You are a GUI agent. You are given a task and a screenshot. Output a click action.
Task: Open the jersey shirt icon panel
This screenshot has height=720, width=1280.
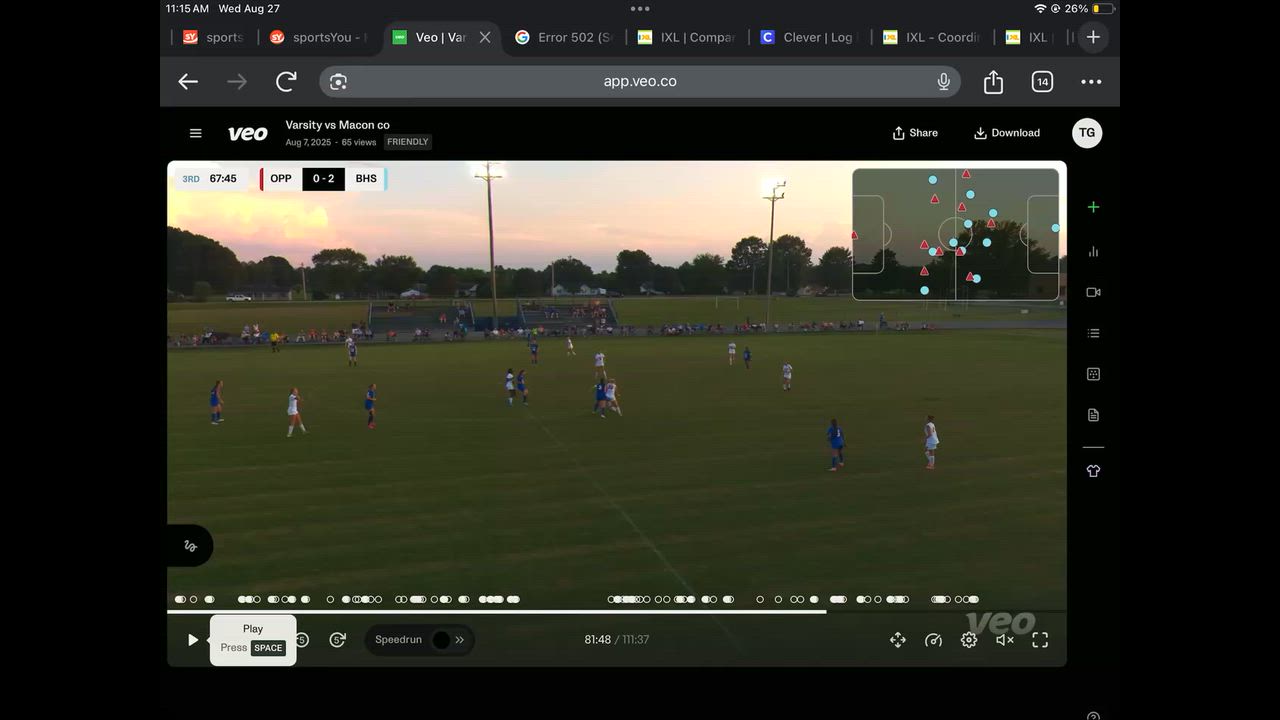pyautogui.click(x=1093, y=471)
